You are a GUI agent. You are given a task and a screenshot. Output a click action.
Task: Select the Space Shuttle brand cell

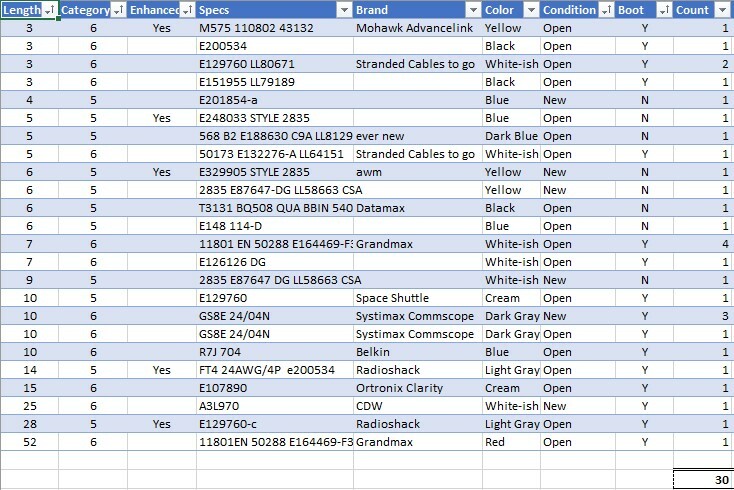pos(418,298)
